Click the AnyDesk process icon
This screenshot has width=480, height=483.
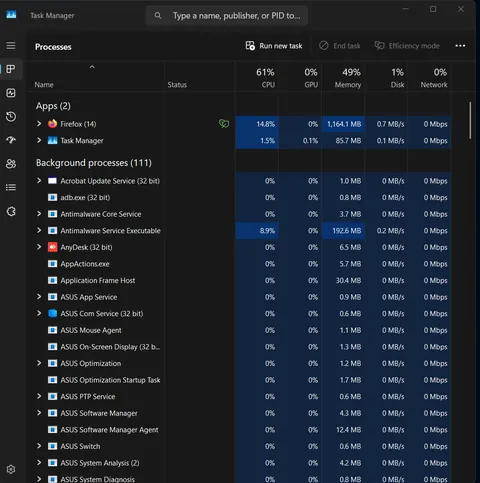tap(52, 247)
